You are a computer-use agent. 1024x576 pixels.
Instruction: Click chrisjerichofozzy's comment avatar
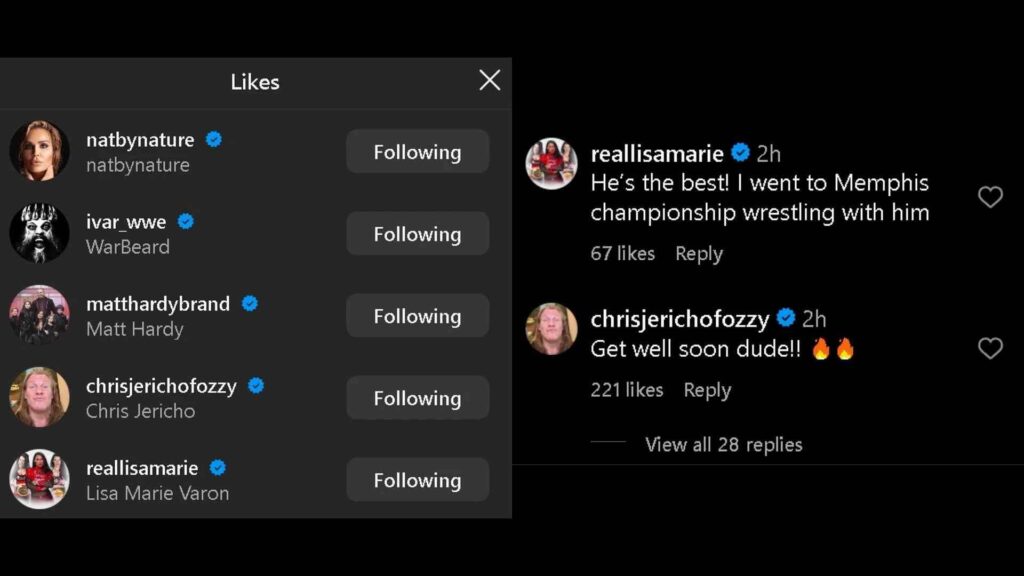[551, 329]
